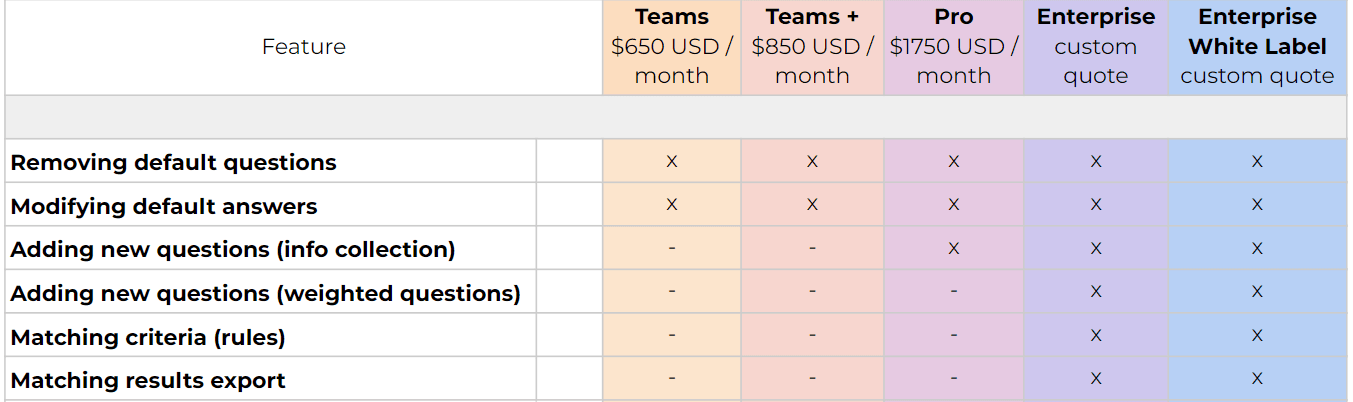Select the Matching criteria (rules) label
The height and width of the screenshot is (402, 1353).
(x=148, y=337)
